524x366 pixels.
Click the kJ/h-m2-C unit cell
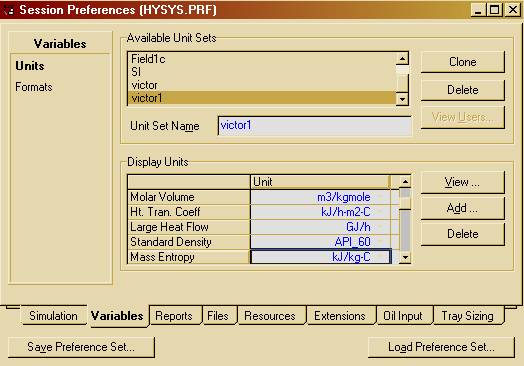coord(320,212)
